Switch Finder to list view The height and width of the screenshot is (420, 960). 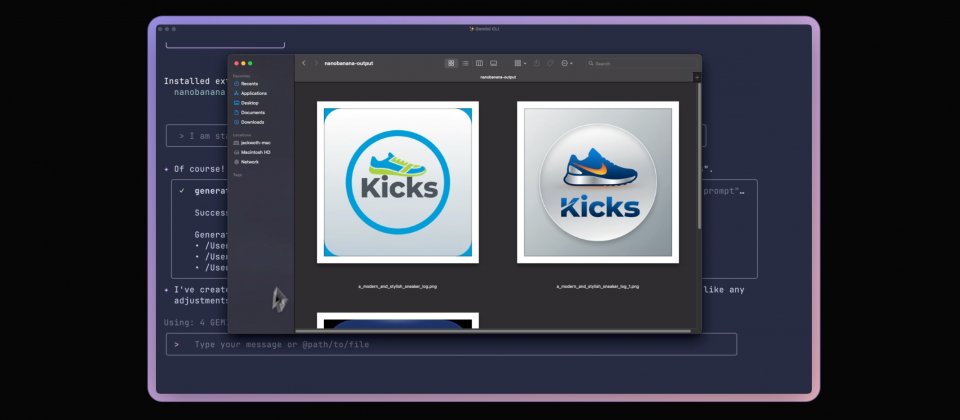point(465,63)
